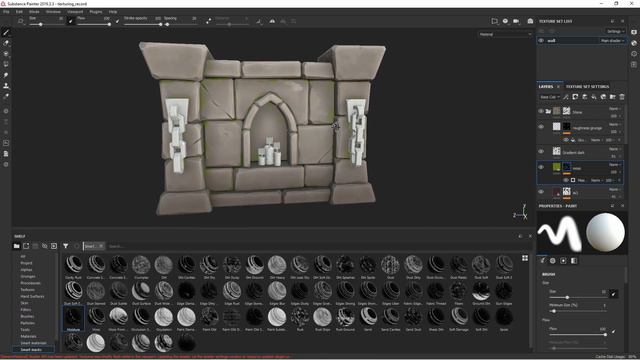The image size is (640, 360).
Task: Open the Iray render camera icon
Action: point(530,21)
